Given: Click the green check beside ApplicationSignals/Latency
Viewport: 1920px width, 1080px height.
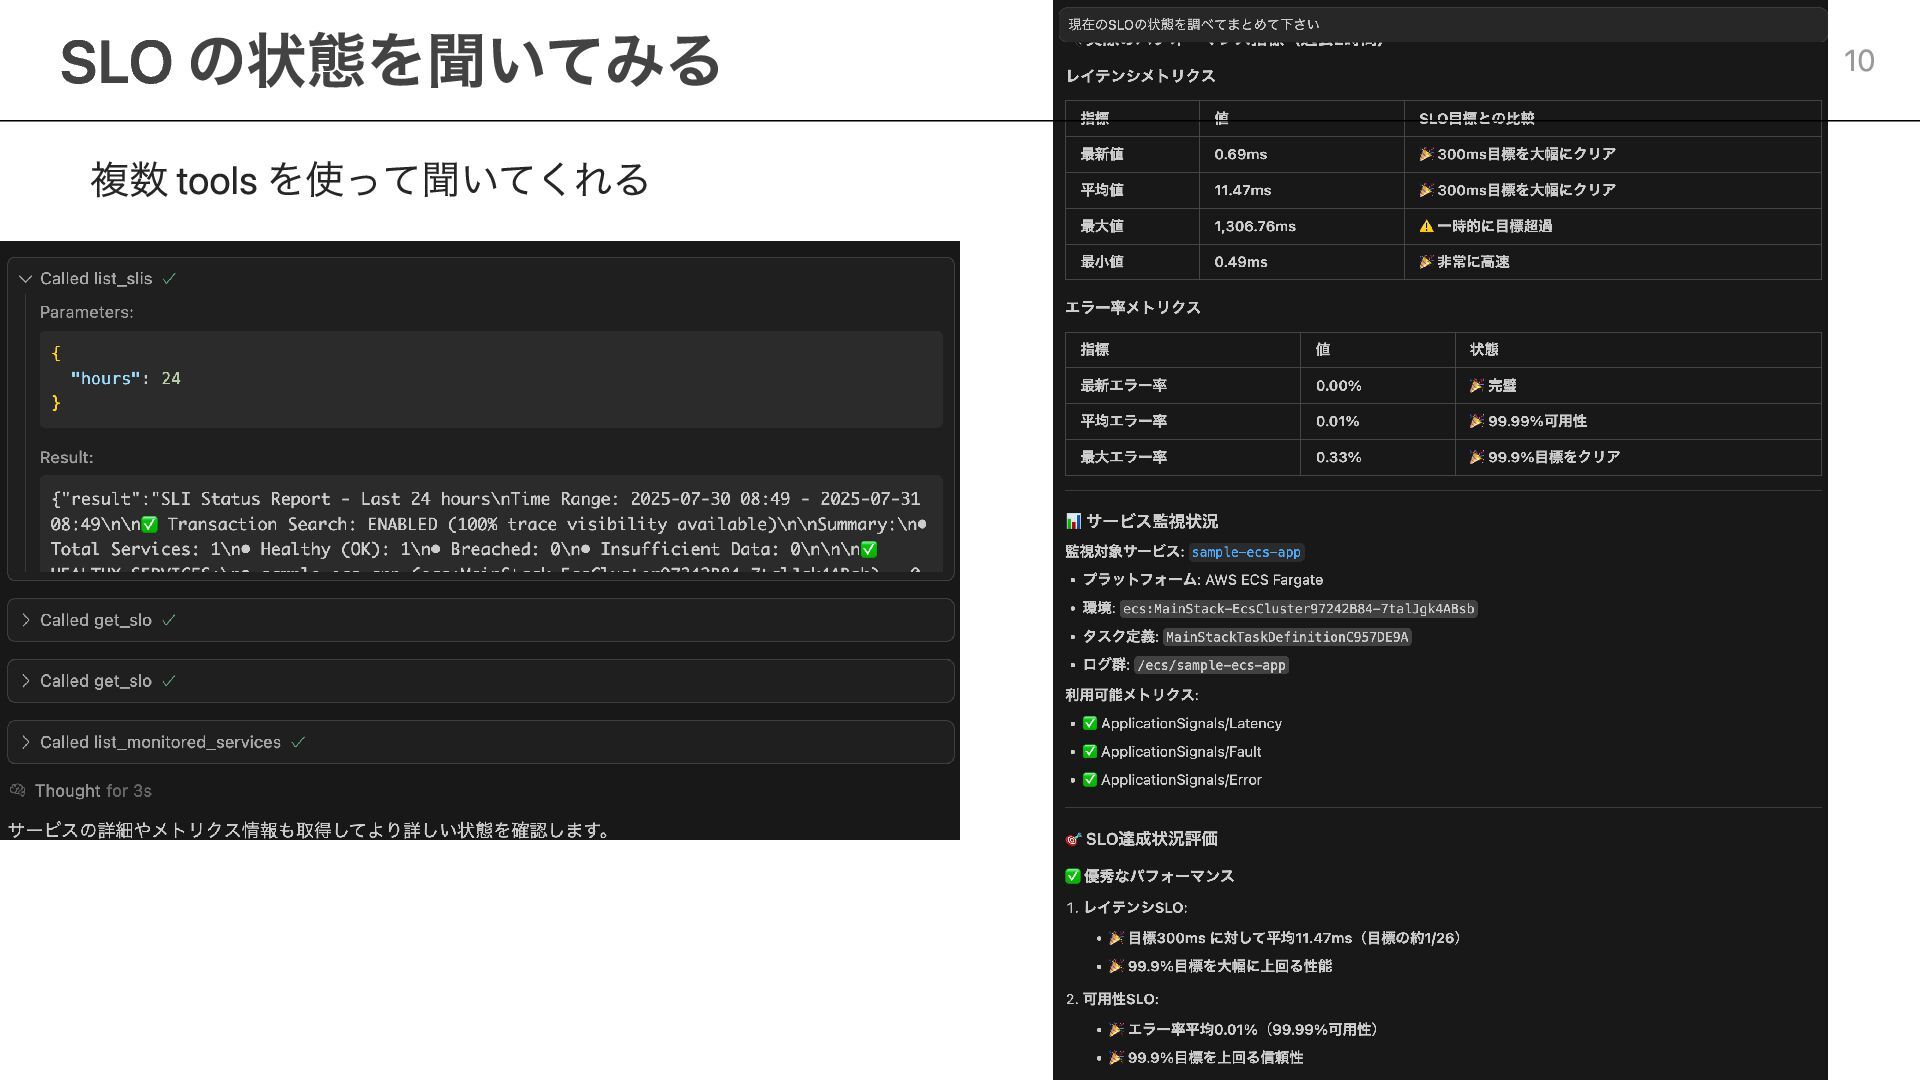Looking at the screenshot, I should (x=1090, y=723).
